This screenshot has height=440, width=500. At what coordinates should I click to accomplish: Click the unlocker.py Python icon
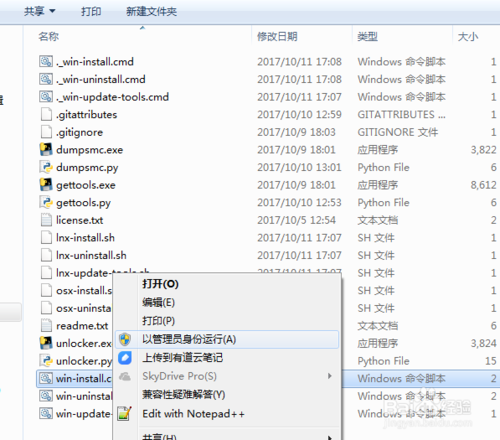tap(46, 361)
